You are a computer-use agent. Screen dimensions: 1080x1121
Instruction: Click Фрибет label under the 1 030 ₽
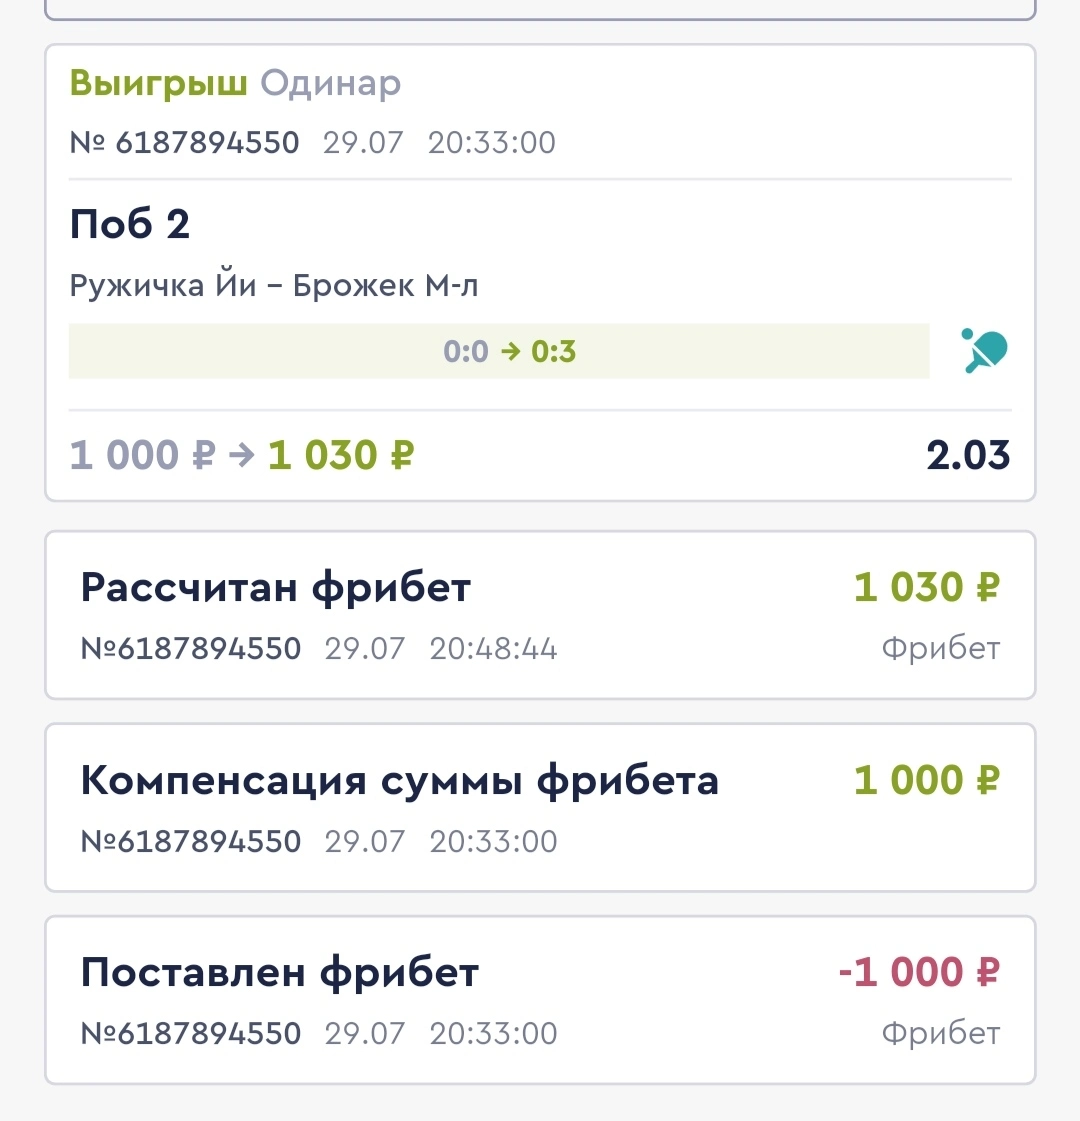(x=941, y=648)
